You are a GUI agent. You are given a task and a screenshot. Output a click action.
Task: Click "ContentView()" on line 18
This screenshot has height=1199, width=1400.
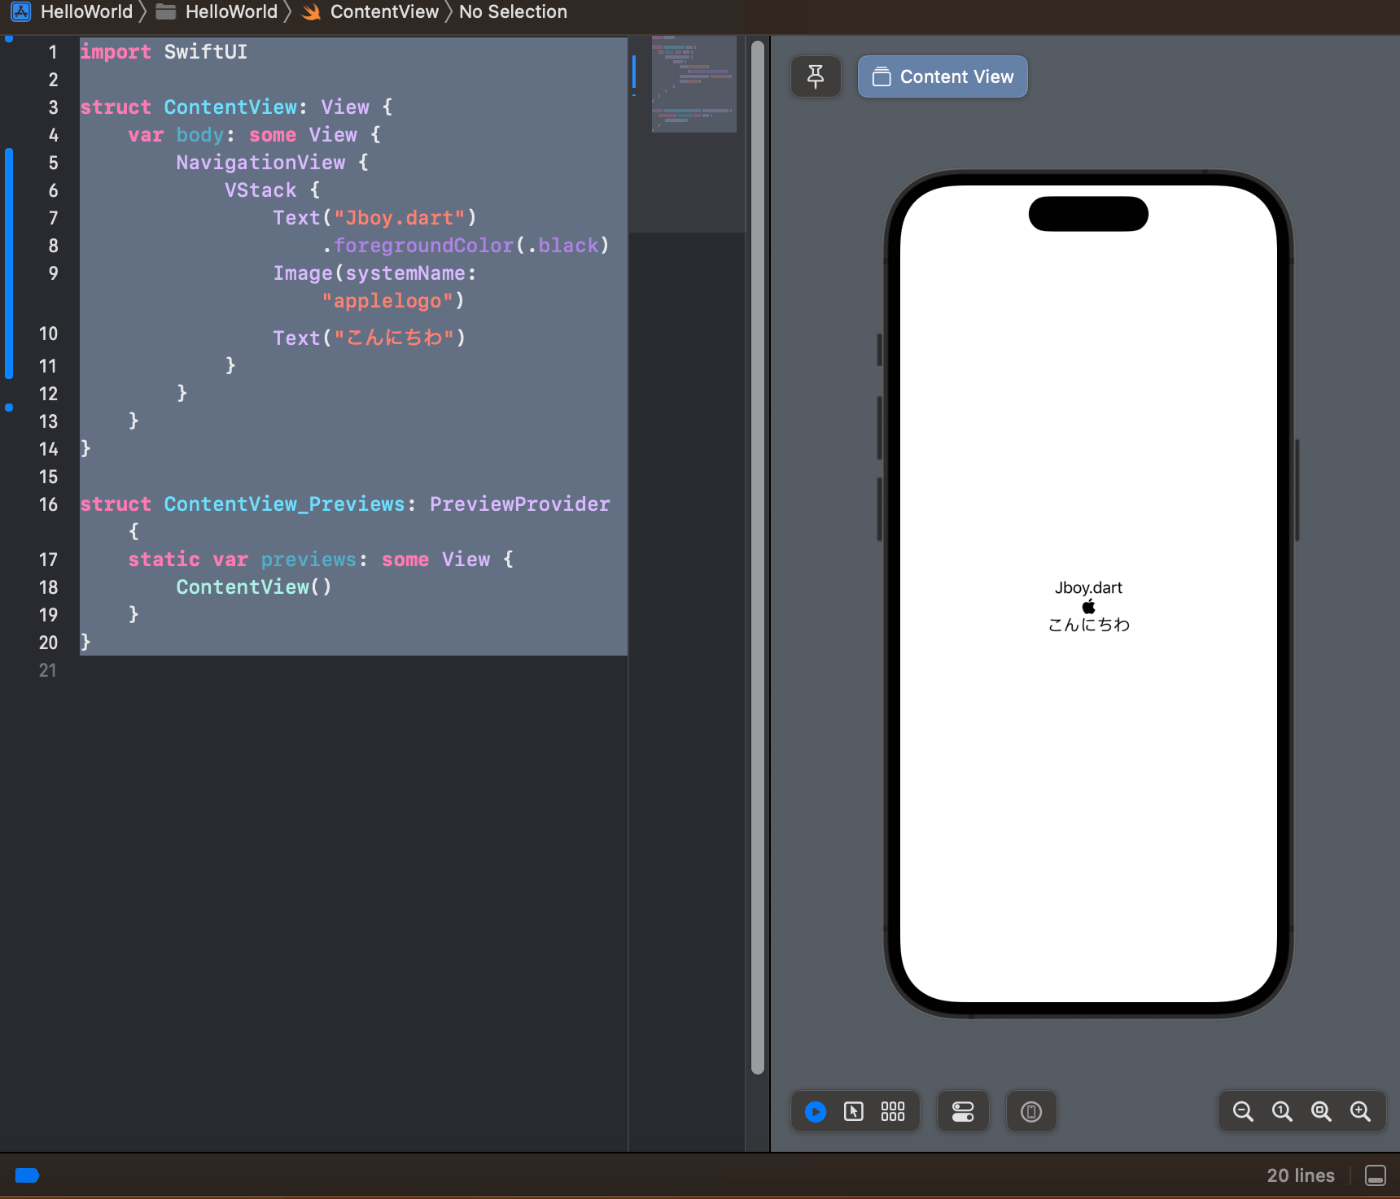[x=254, y=587]
